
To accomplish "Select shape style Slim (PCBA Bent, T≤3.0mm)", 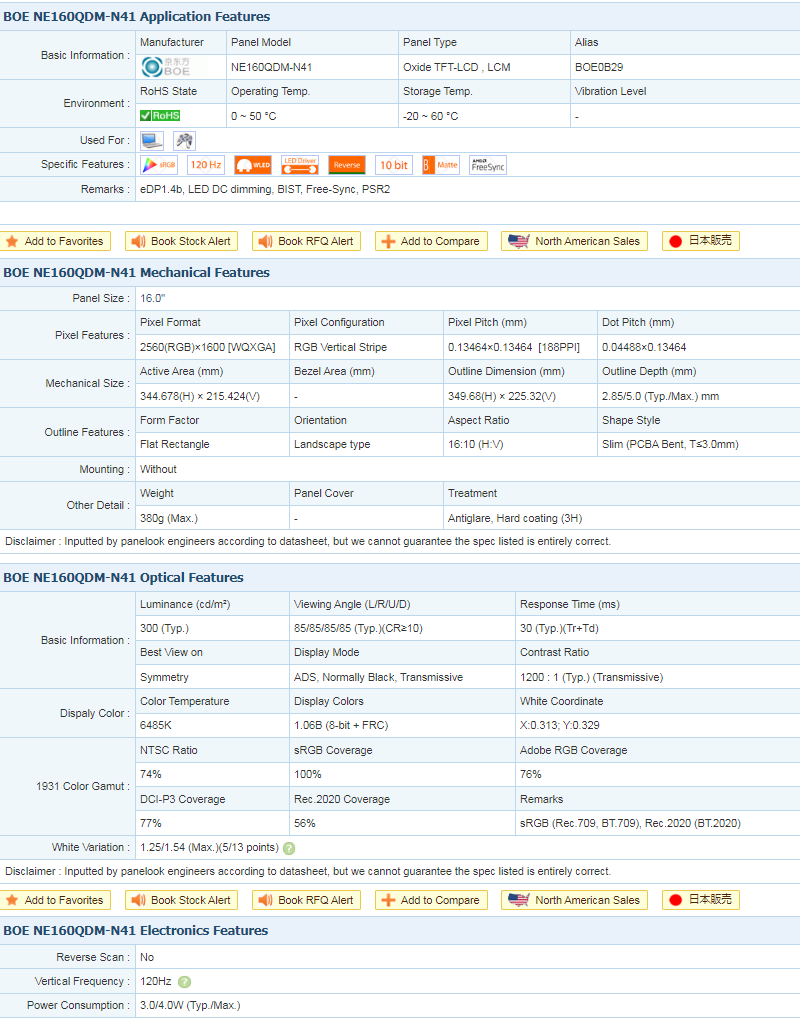I will coord(670,444).
